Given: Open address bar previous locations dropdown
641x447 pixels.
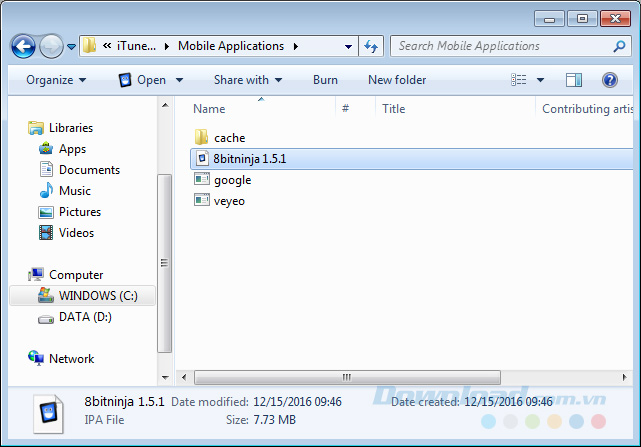Looking at the screenshot, I should (348, 46).
